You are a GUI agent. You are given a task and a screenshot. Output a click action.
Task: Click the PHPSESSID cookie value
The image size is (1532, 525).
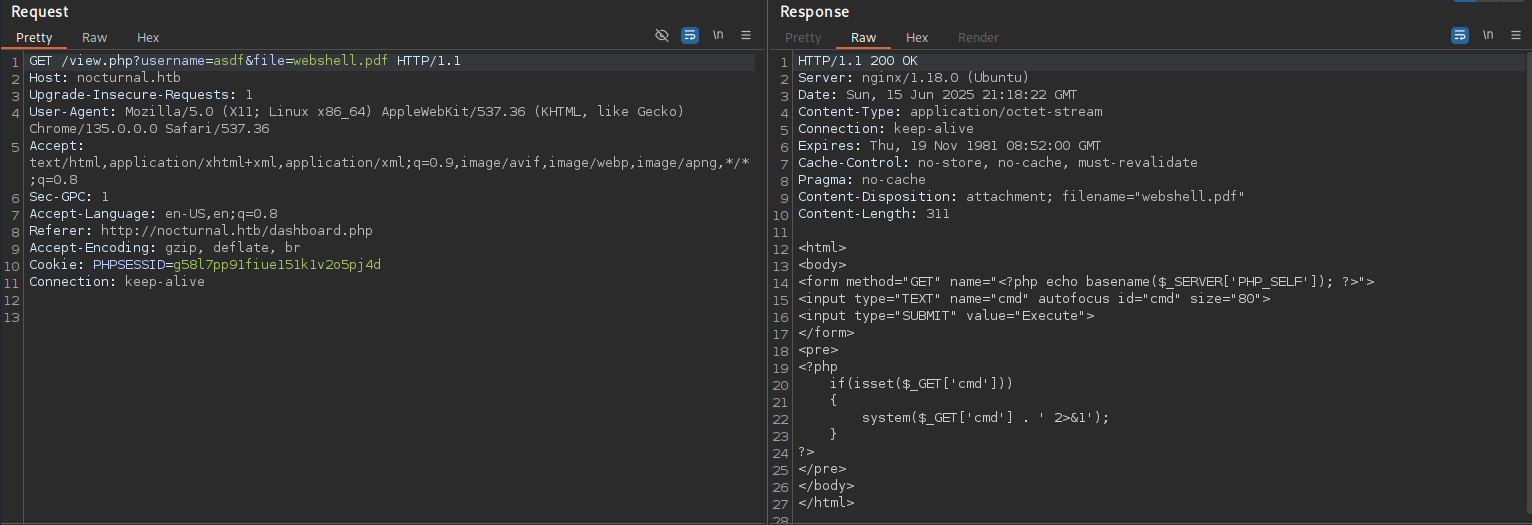277,265
